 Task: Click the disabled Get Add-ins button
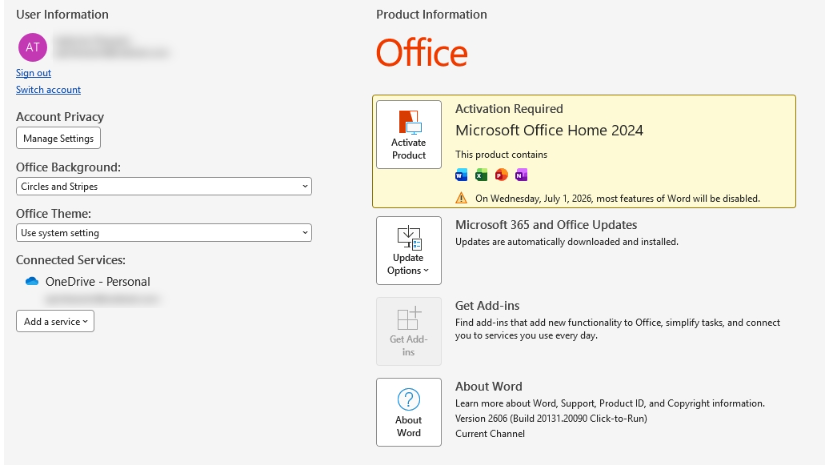coord(409,331)
